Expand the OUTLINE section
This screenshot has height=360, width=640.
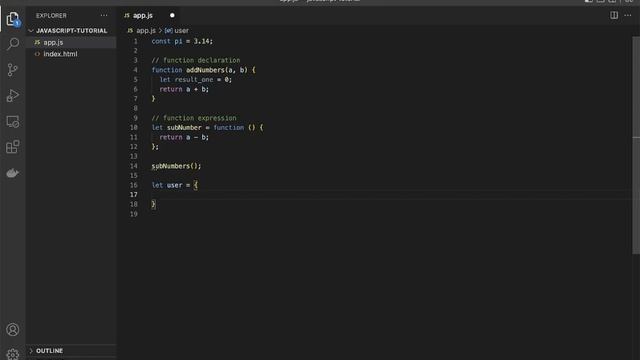pos(71,351)
